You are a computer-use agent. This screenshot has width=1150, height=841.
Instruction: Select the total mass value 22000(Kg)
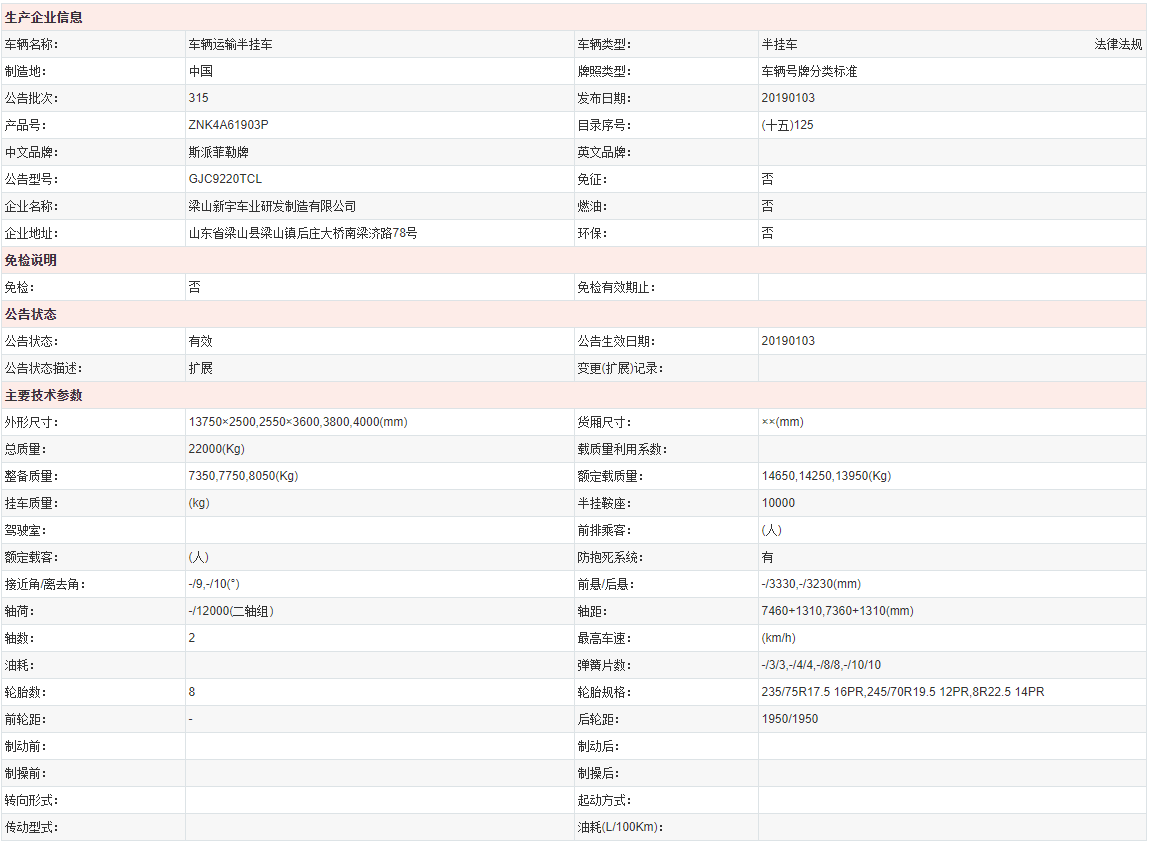click(216, 450)
